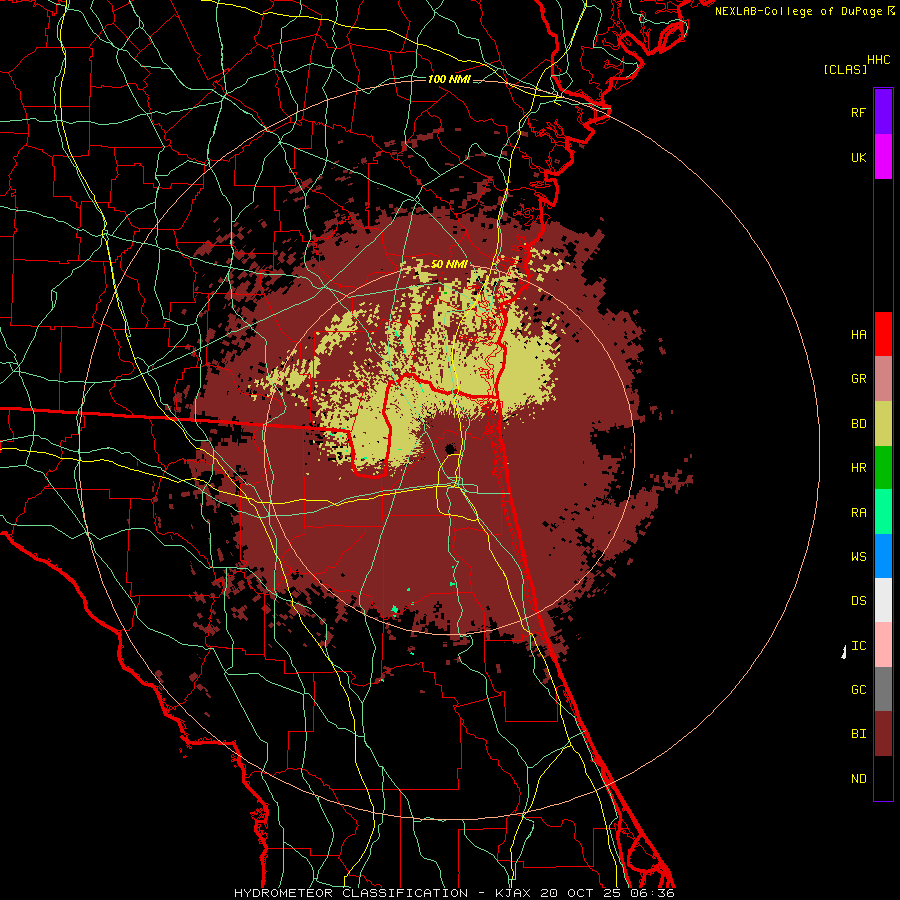The height and width of the screenshot is (900, 900).
Task: Click the UK magenta legend swatch
Action: pyautogui.click(x=883, y=157)
